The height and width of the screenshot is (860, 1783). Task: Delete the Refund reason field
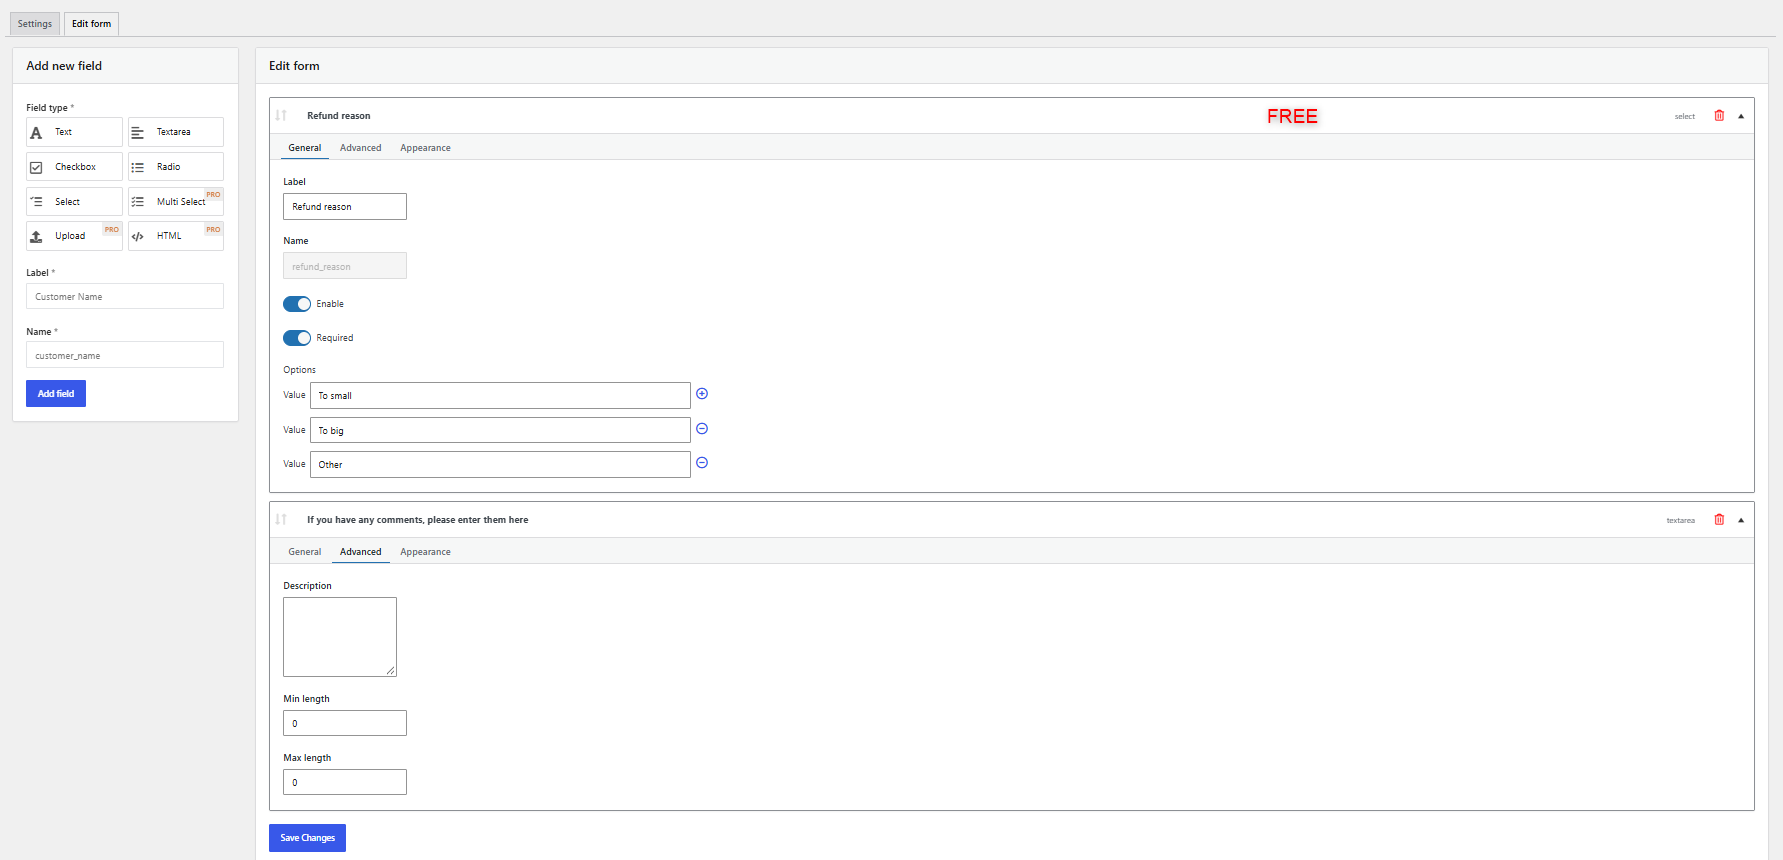(x=1719, y=116)
